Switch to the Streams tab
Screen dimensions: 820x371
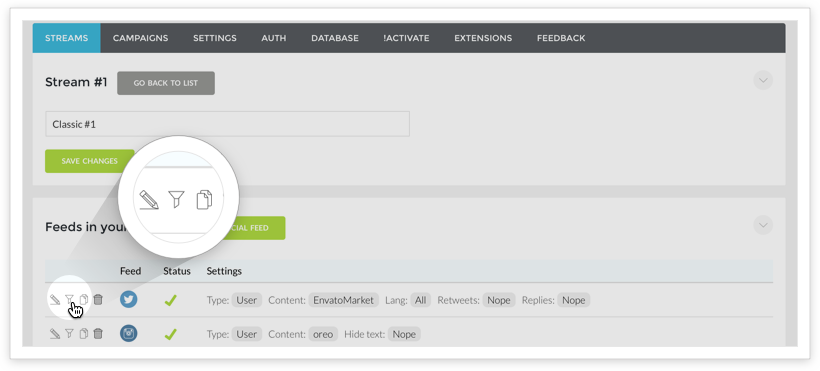tap(66, 38)
